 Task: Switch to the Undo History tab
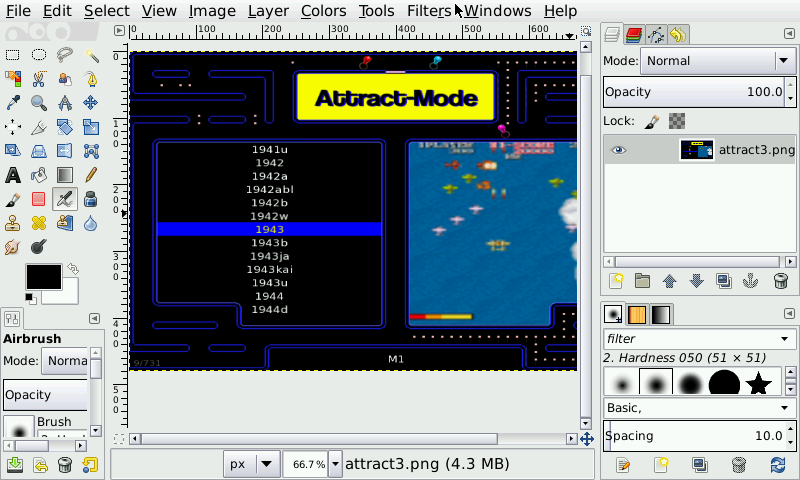point(678,35)
